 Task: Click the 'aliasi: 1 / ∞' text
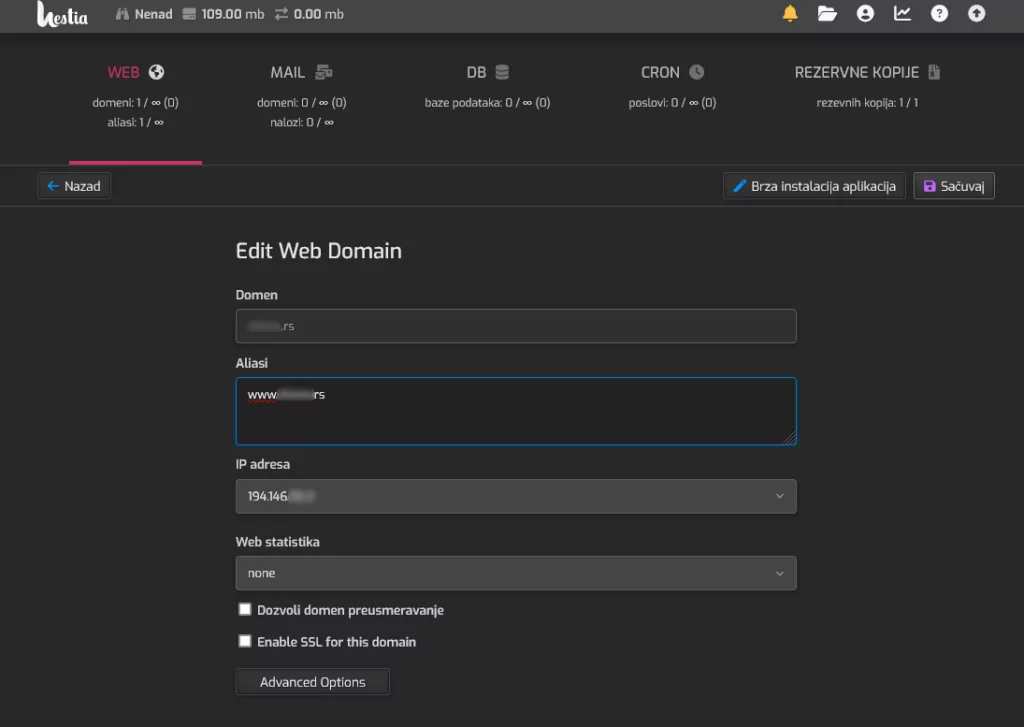click(x=135, y=122)
